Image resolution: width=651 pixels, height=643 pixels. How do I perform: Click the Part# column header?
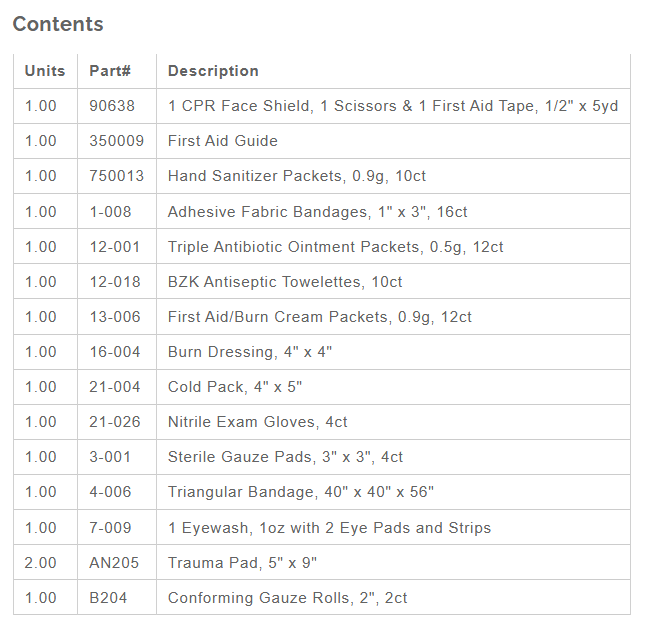click(x=110, y=71)
